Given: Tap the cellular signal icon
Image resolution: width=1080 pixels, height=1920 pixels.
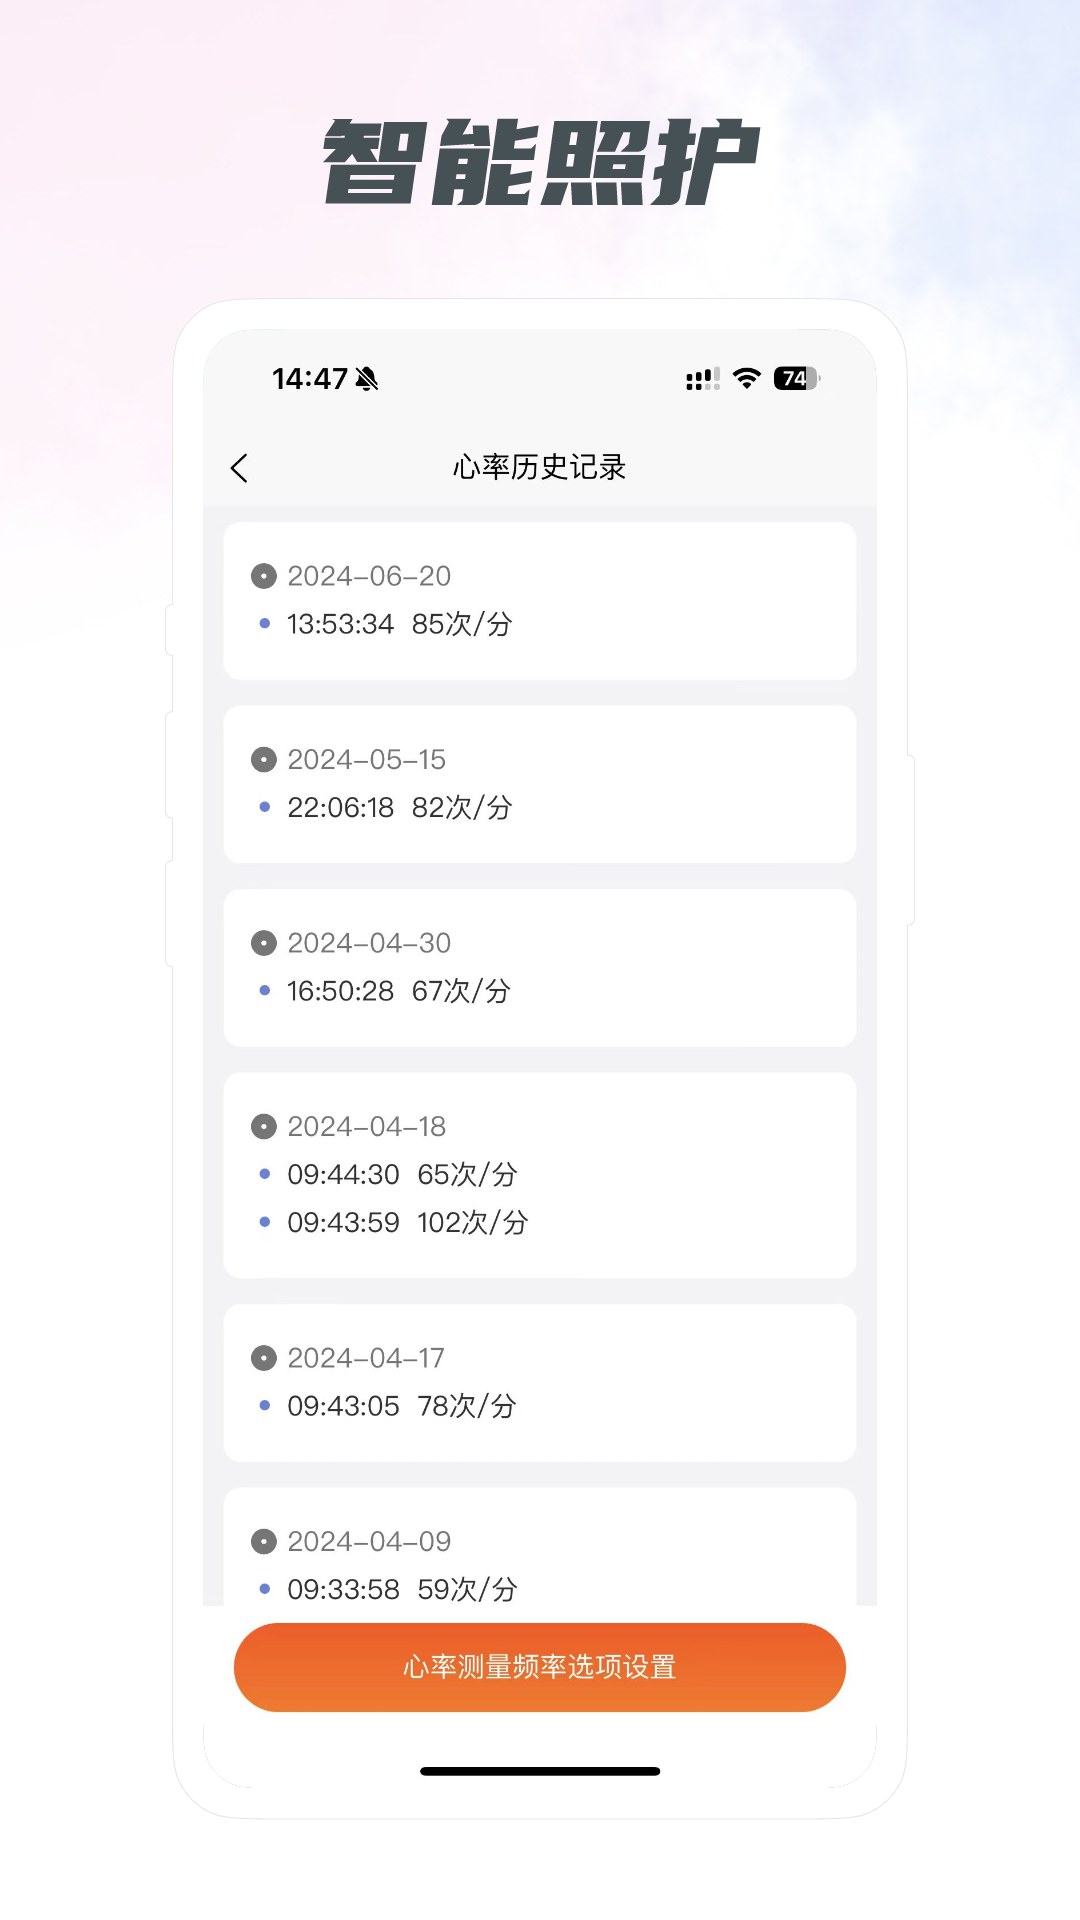Looking at the screenshot, I should click(x=702, y=379).
